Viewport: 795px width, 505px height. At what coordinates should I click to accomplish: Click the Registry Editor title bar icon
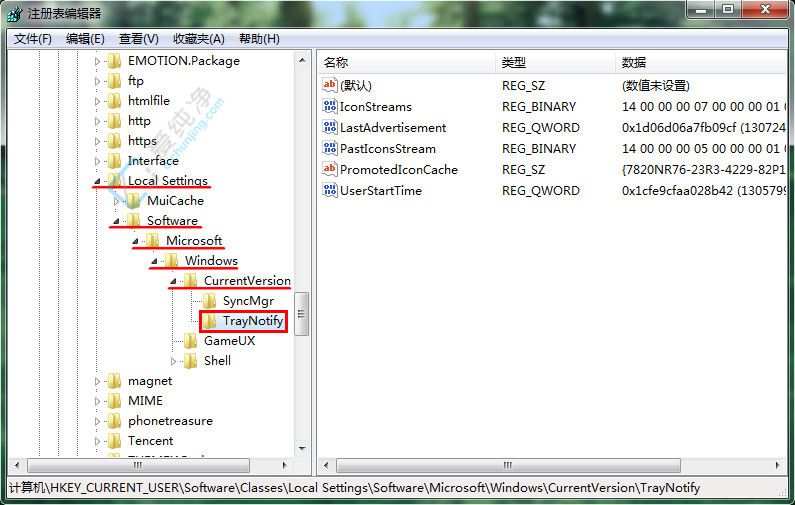pyautogui.click(x=14, y=14)
